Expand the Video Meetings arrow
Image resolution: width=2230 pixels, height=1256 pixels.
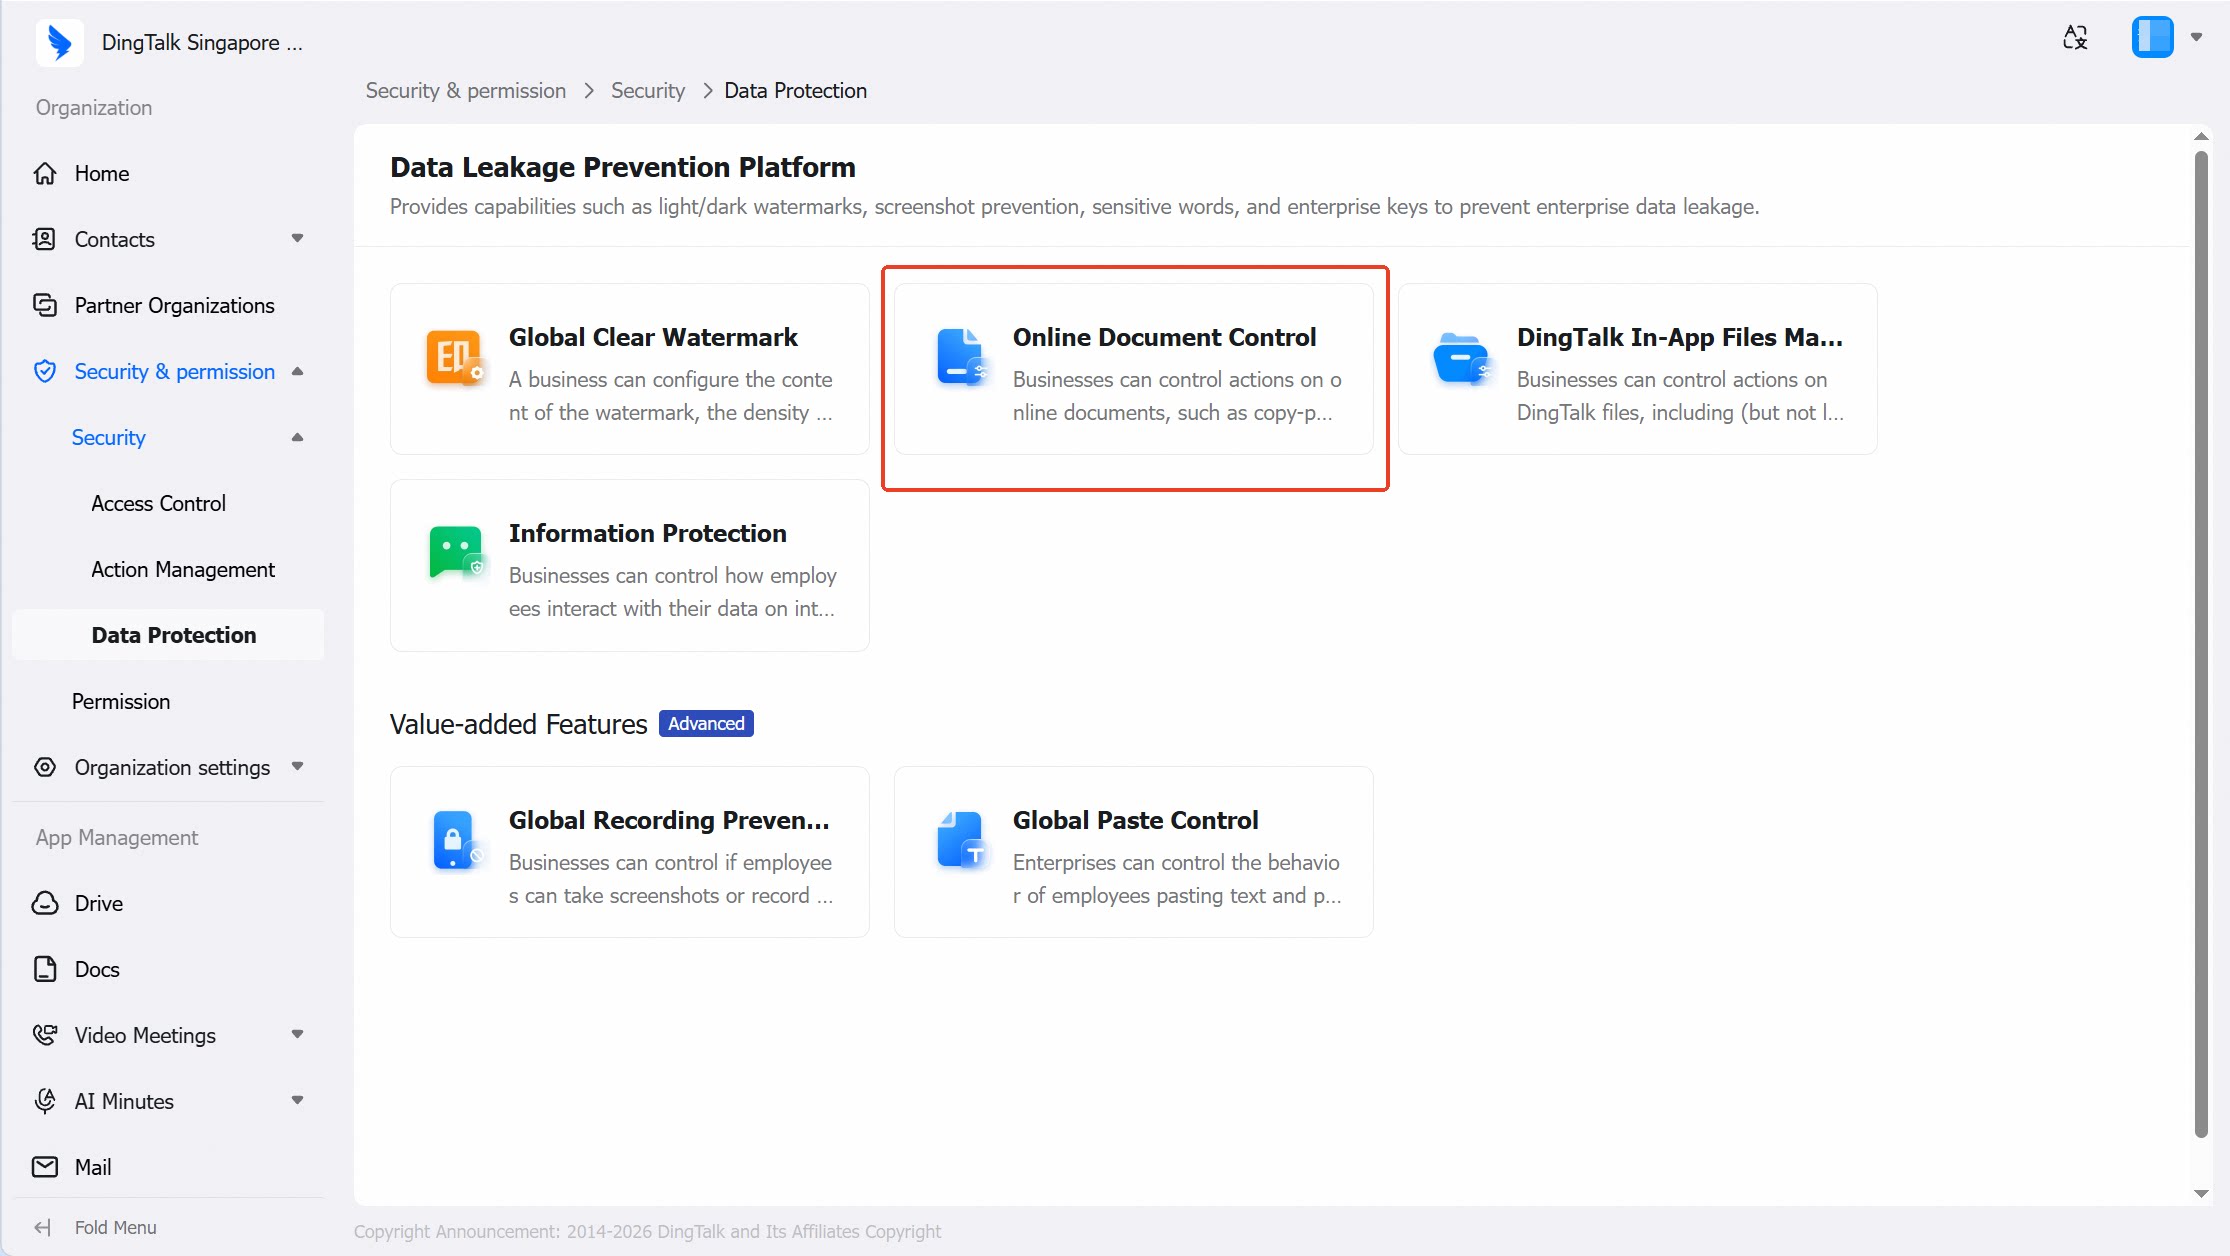click(297, 1034)
